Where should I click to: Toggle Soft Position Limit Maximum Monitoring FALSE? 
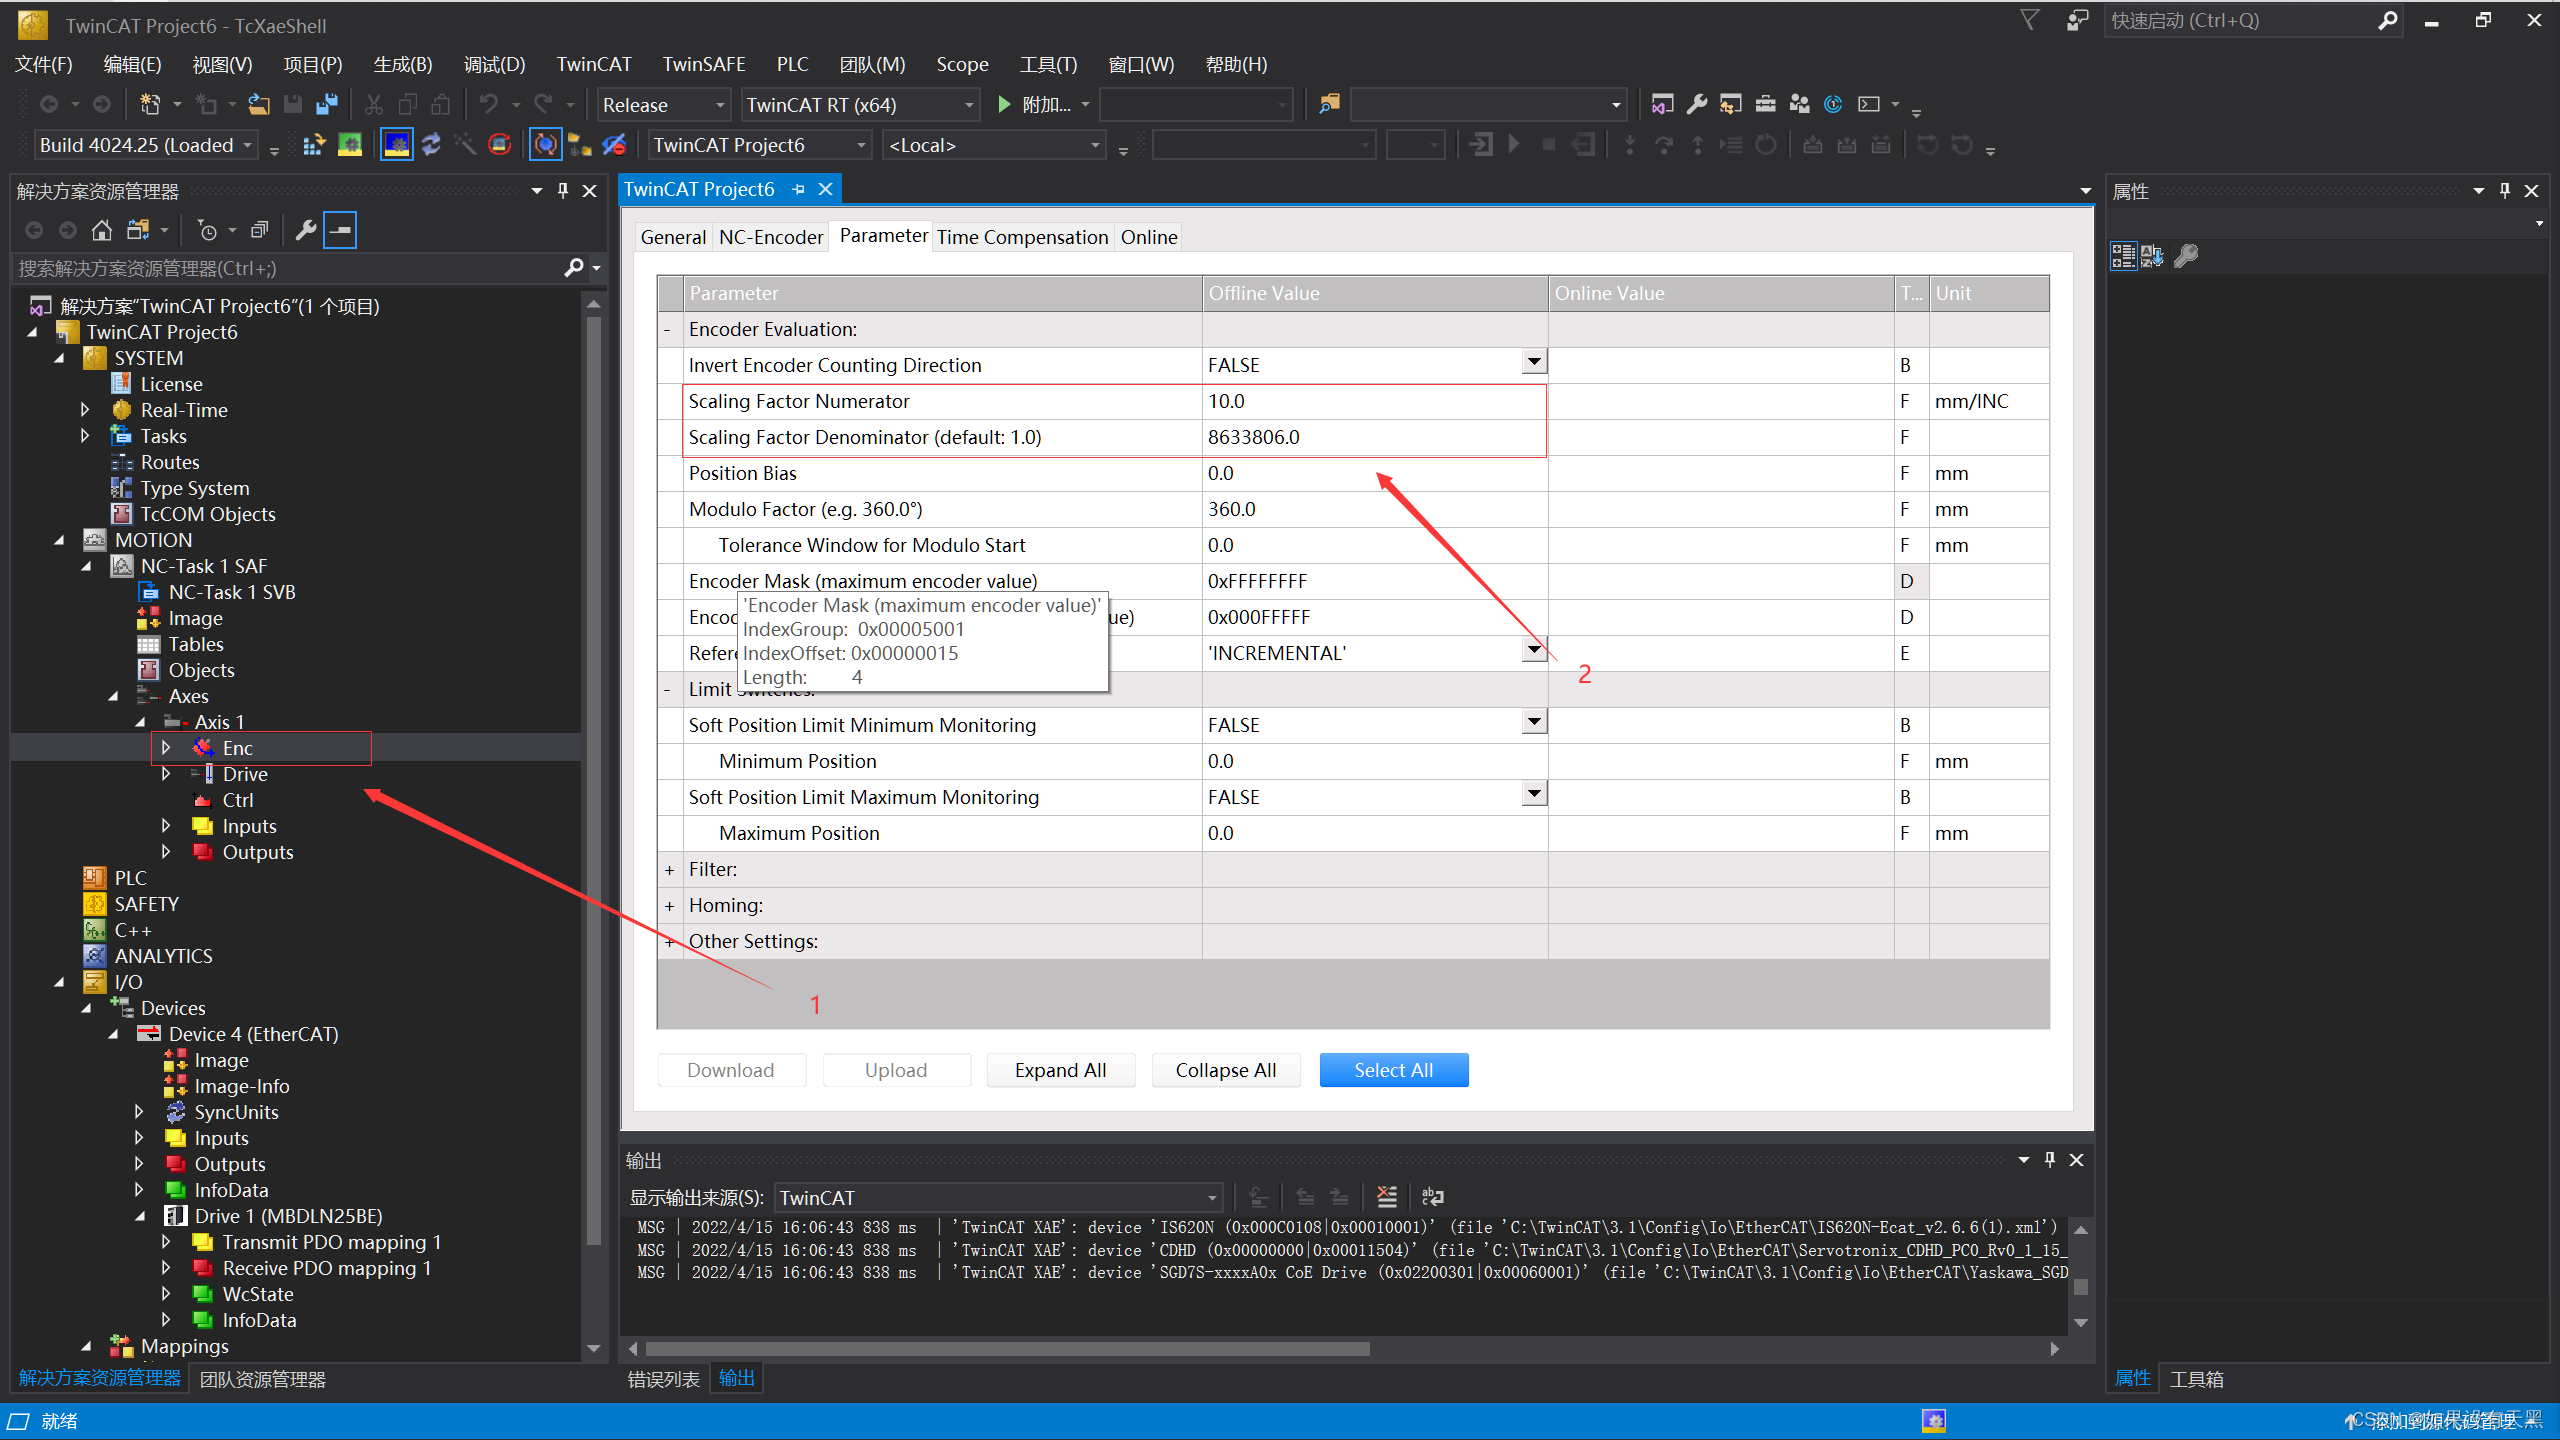(1531, 795)
